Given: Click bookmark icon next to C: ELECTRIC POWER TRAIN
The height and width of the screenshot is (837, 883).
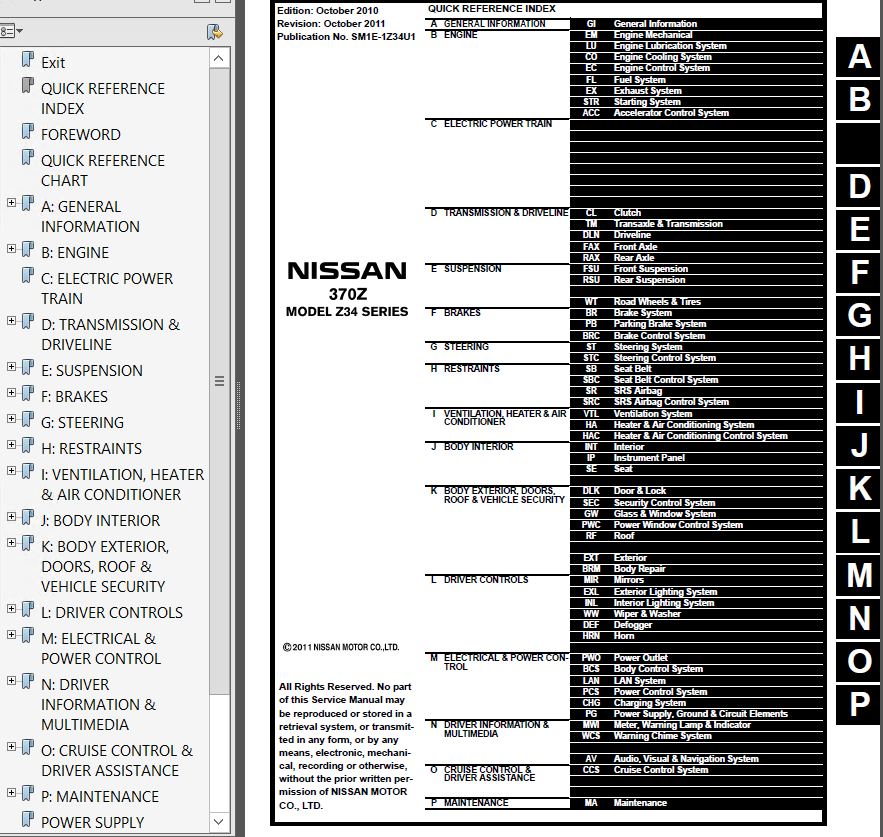Looking at the screenshot, I should [x=28, y=276].
